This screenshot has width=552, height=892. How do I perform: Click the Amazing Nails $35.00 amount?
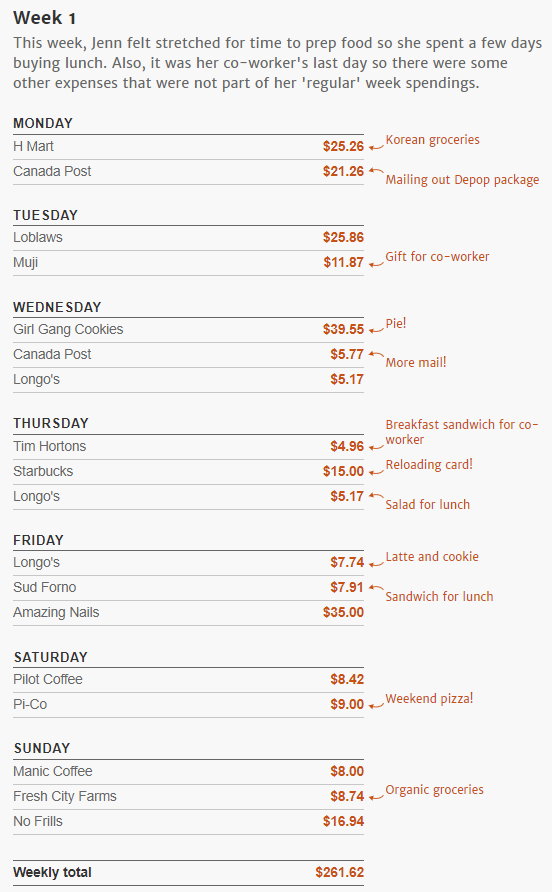pyautogui.click(x=343, y=612)
